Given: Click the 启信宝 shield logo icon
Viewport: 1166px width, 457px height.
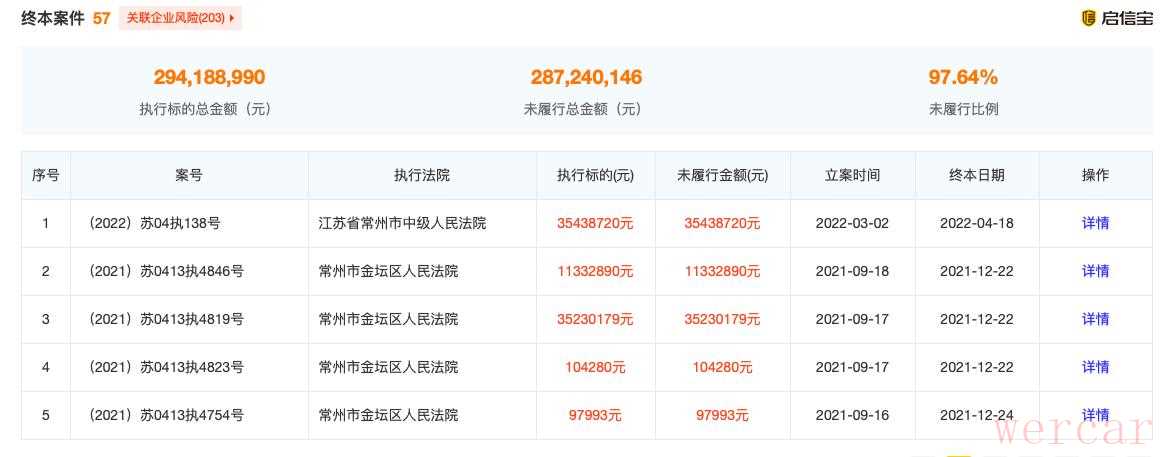Looking at the screenshot, I should 1089,18.
